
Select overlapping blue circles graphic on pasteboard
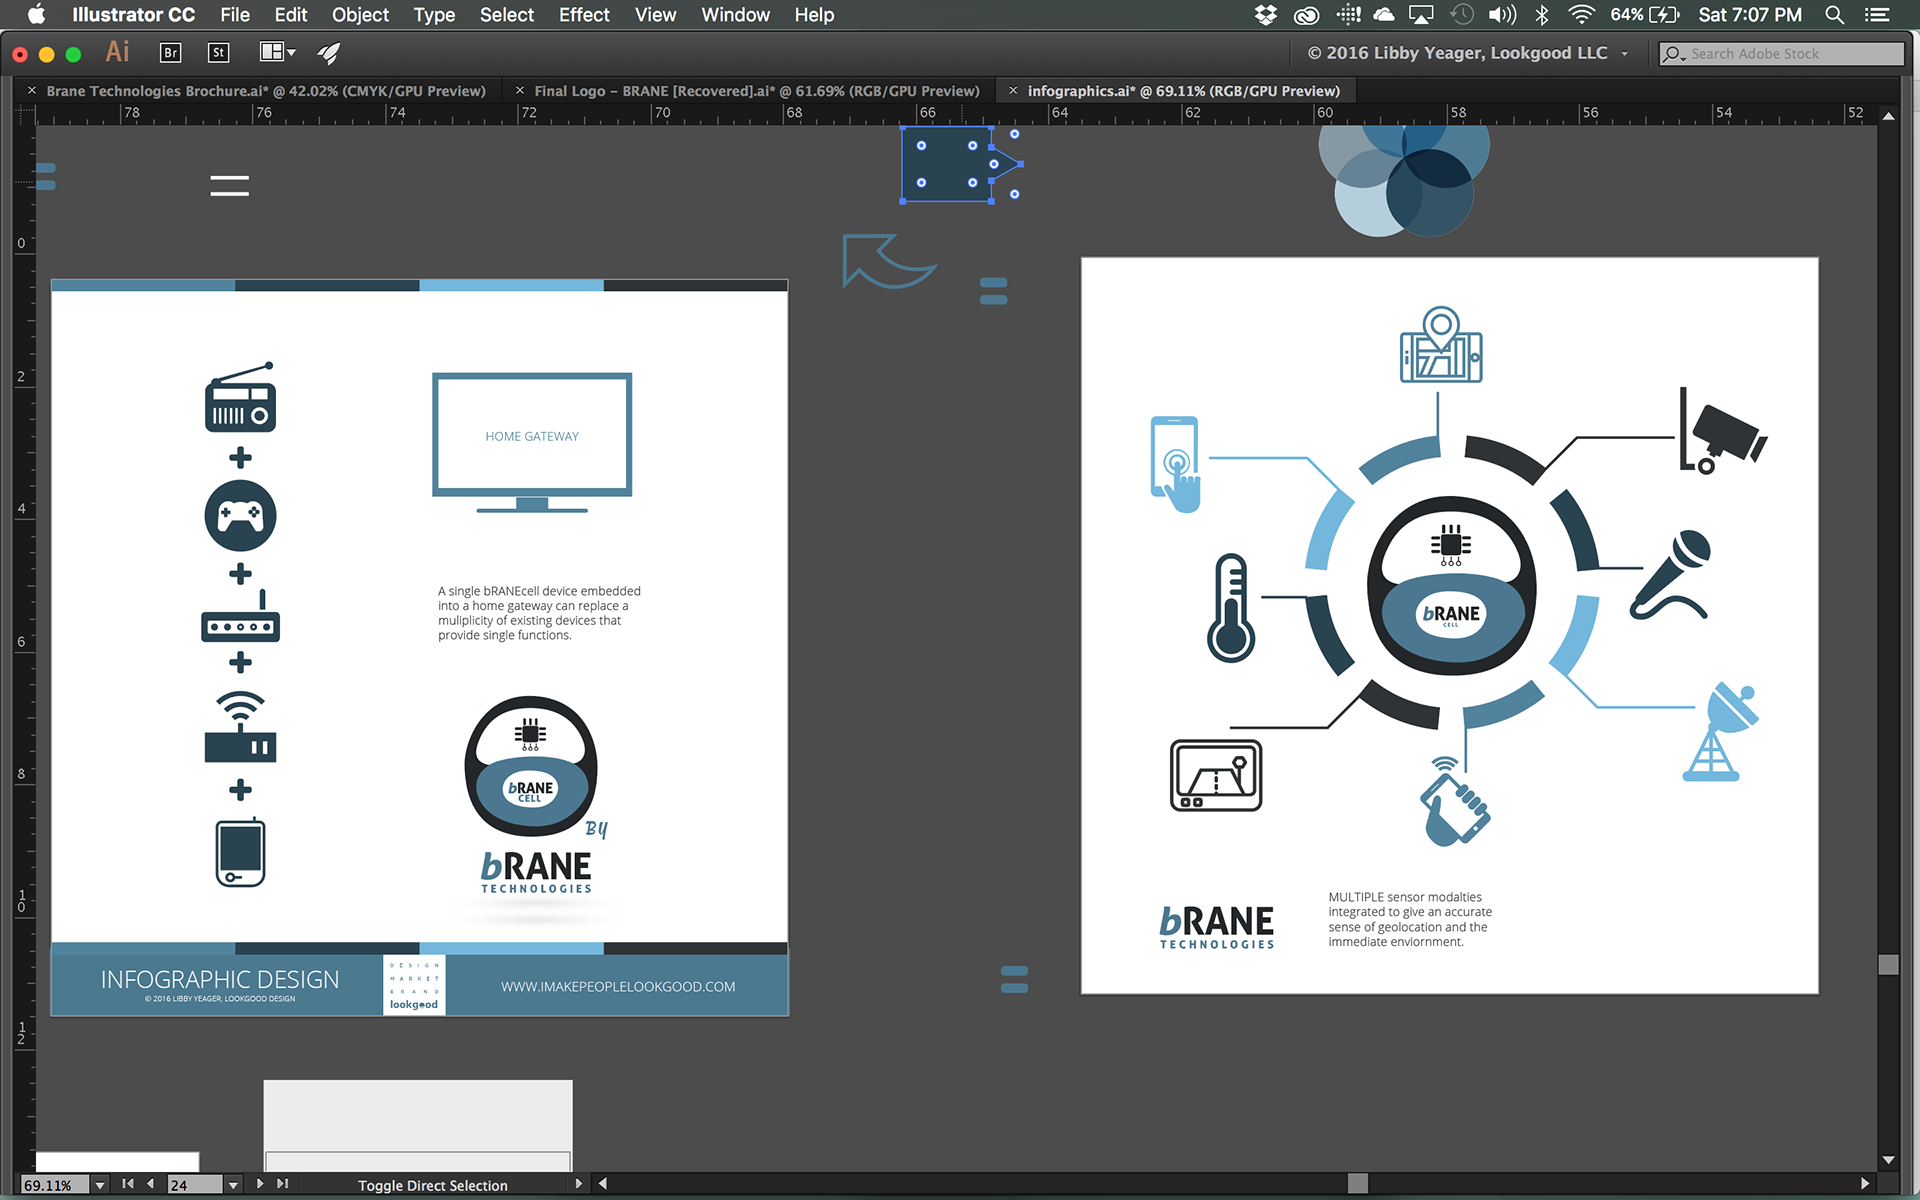1404,180
